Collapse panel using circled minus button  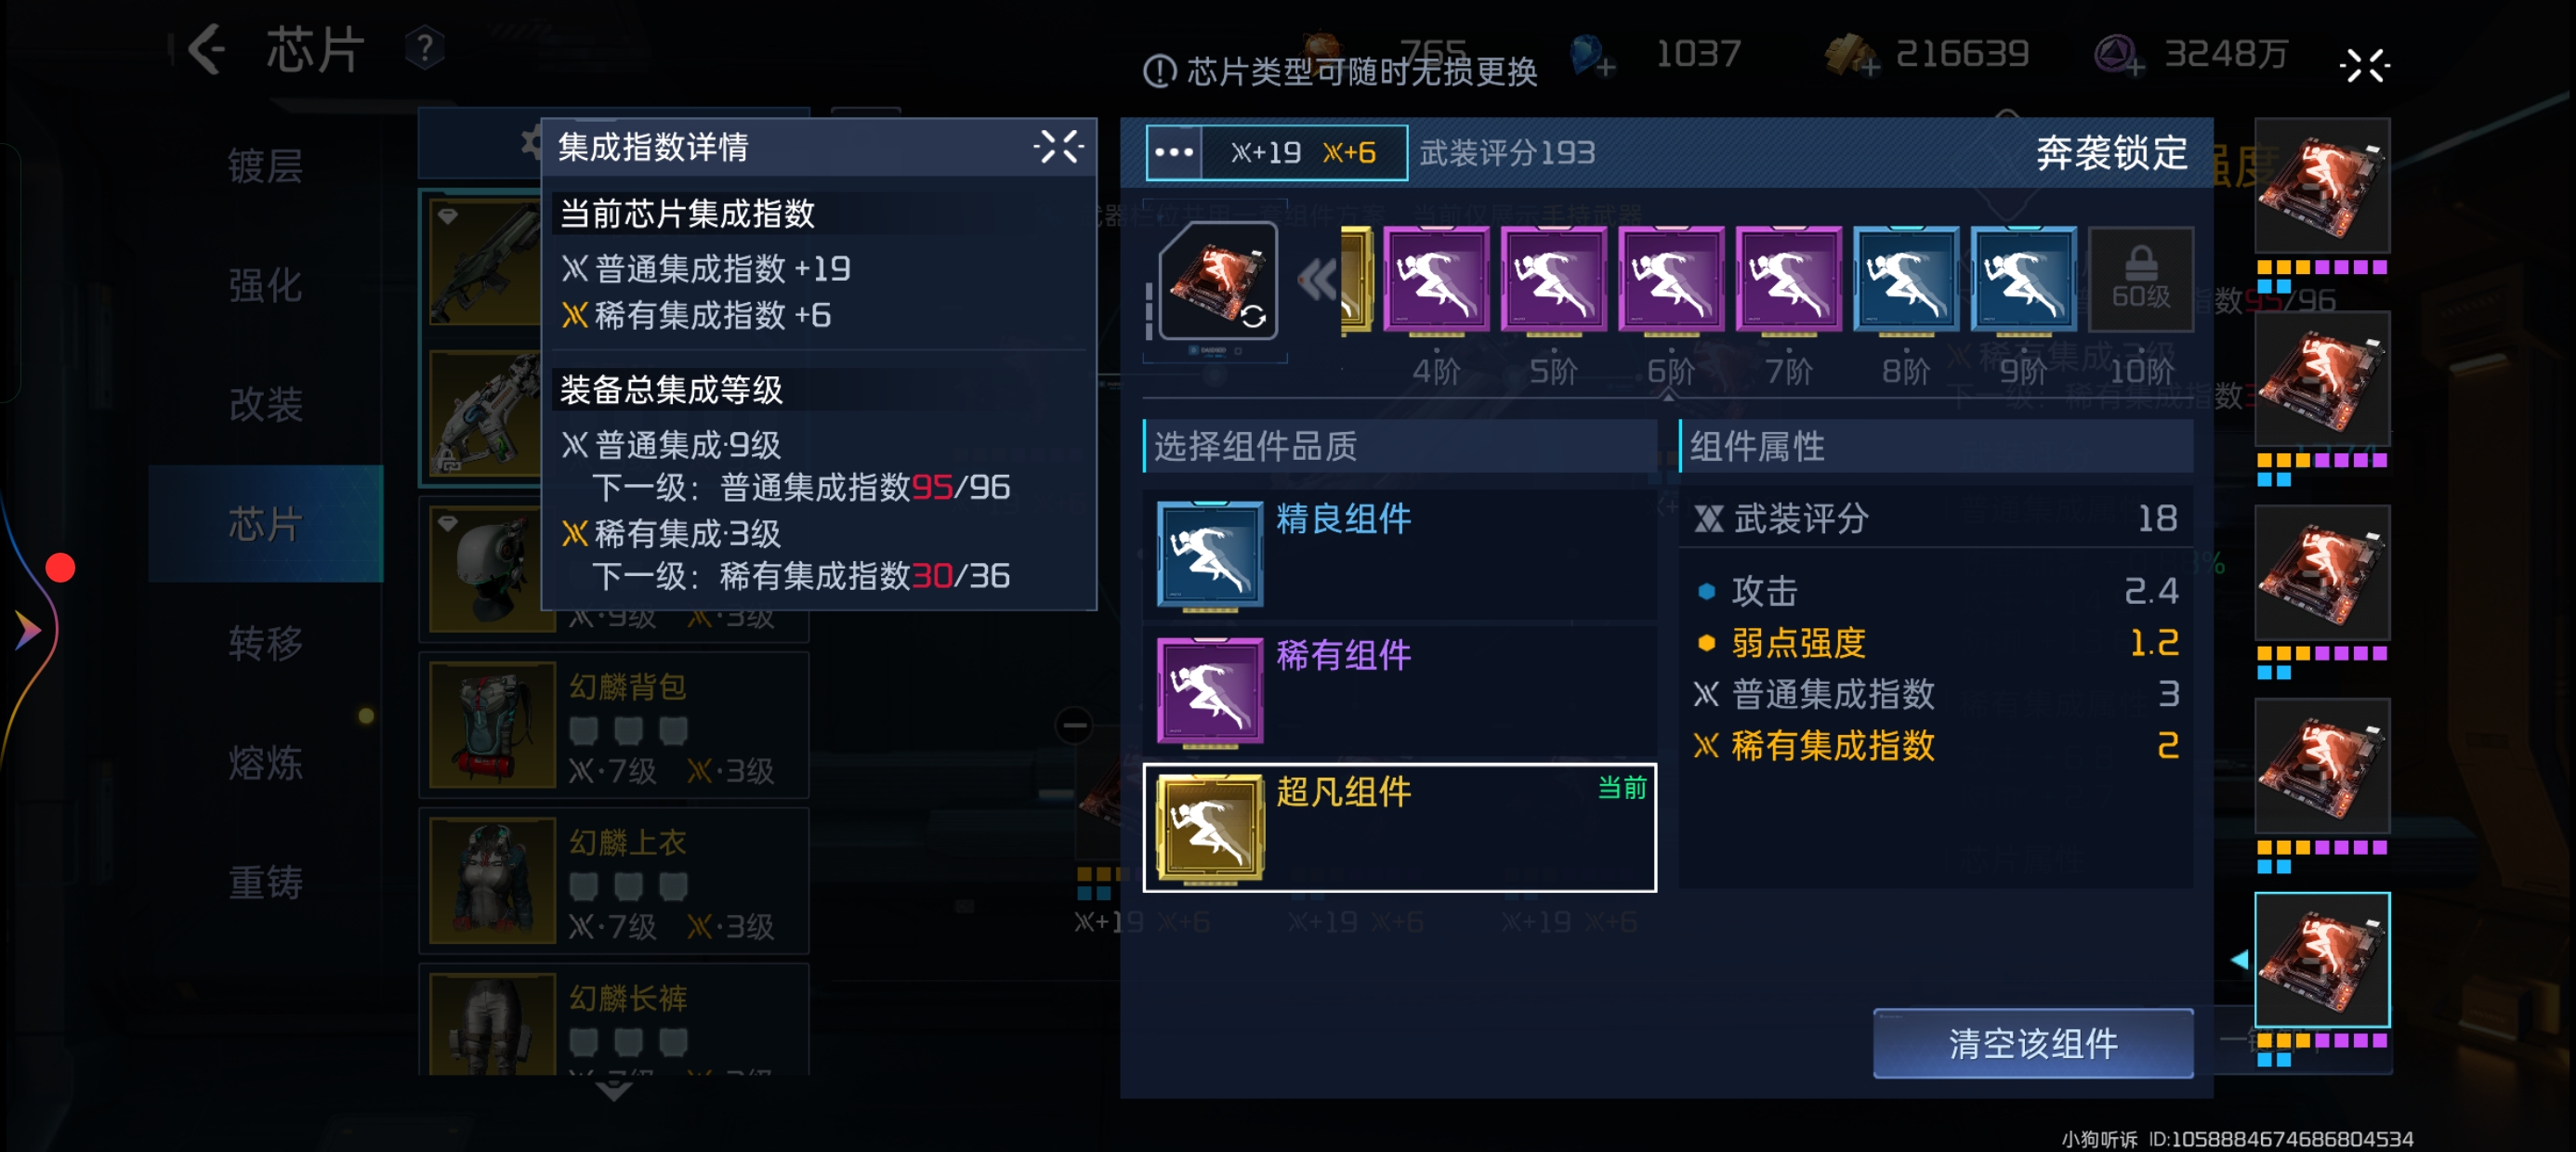point(1074,725)
